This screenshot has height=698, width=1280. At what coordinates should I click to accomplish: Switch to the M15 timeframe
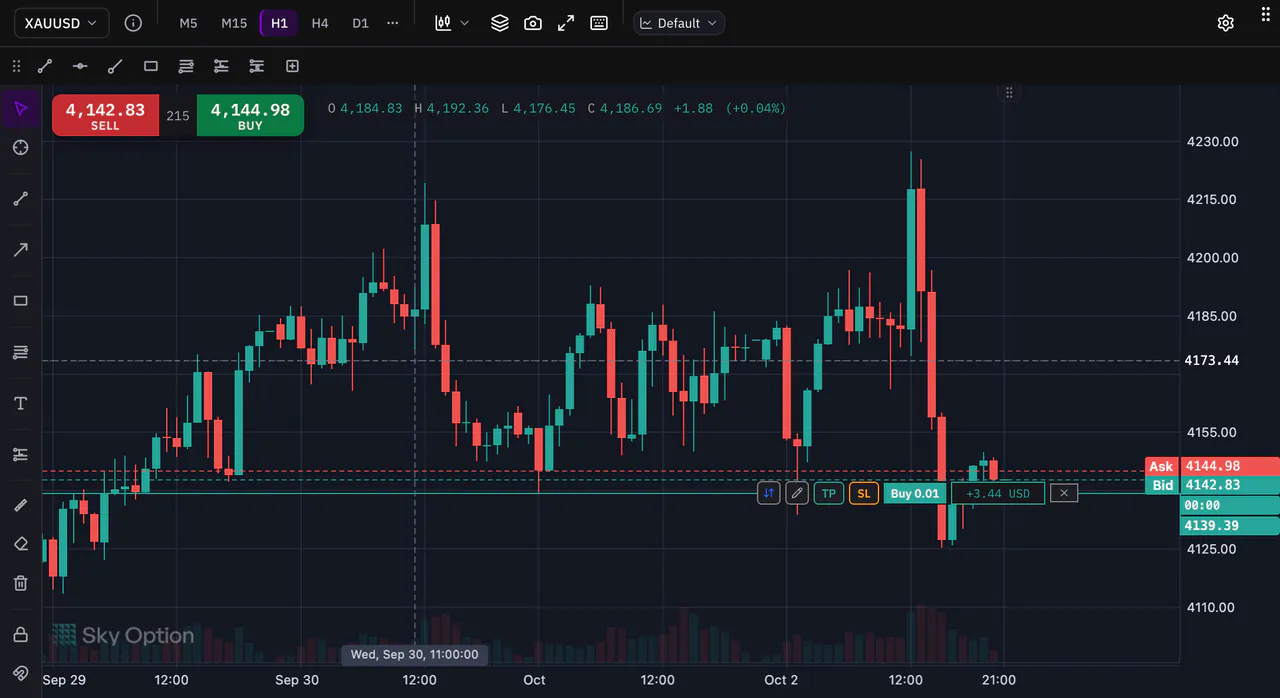(x=234, y=23)
